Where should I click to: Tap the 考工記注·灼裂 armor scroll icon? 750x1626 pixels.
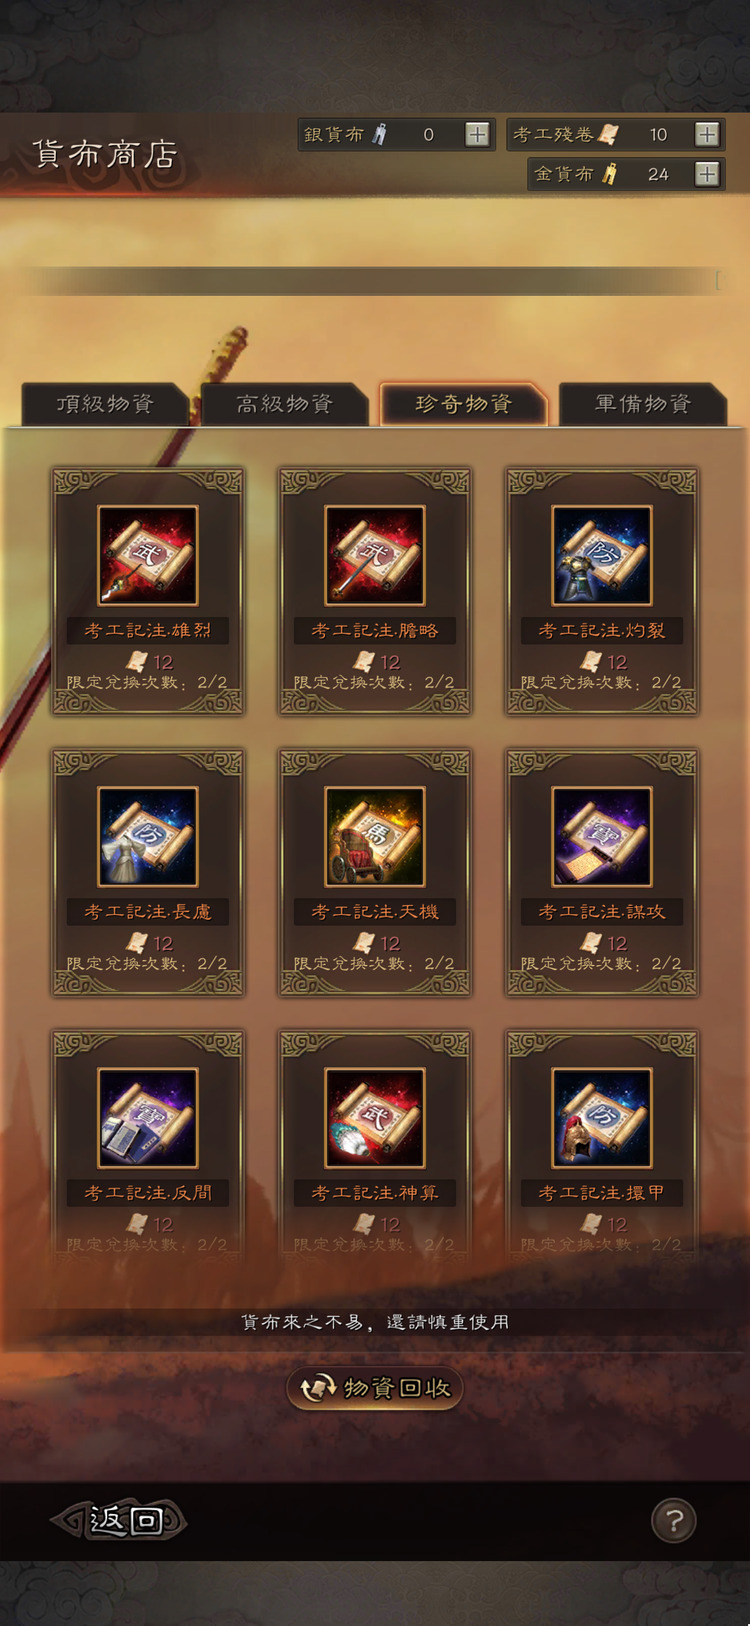(602, 555)
